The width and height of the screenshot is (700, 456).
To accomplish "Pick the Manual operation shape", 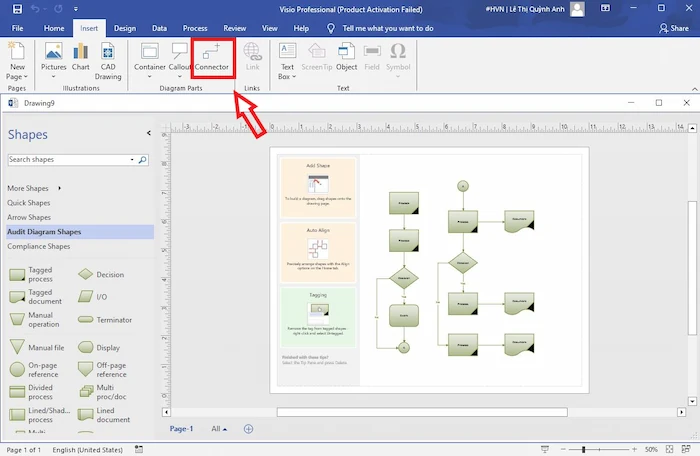I will tap(34, 320).
